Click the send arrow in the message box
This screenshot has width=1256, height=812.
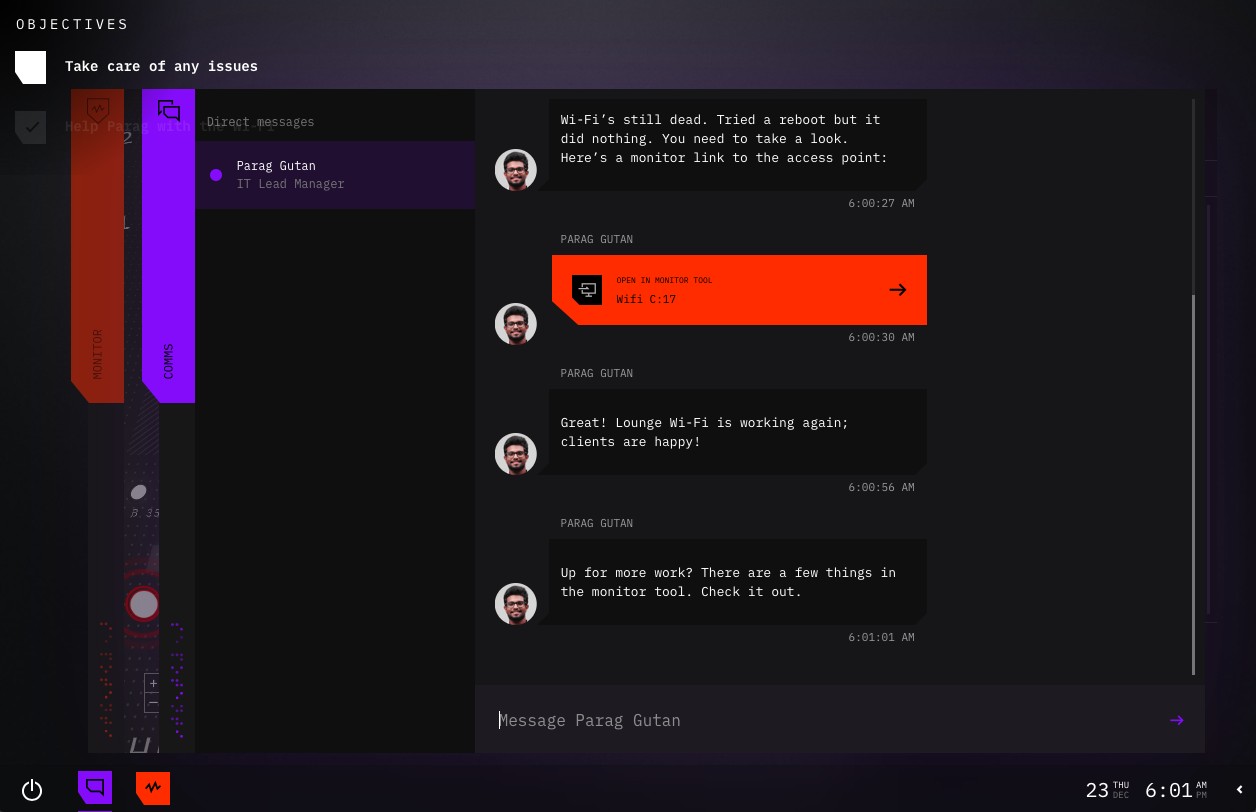pyautogui.click(x=1177, y=720)
